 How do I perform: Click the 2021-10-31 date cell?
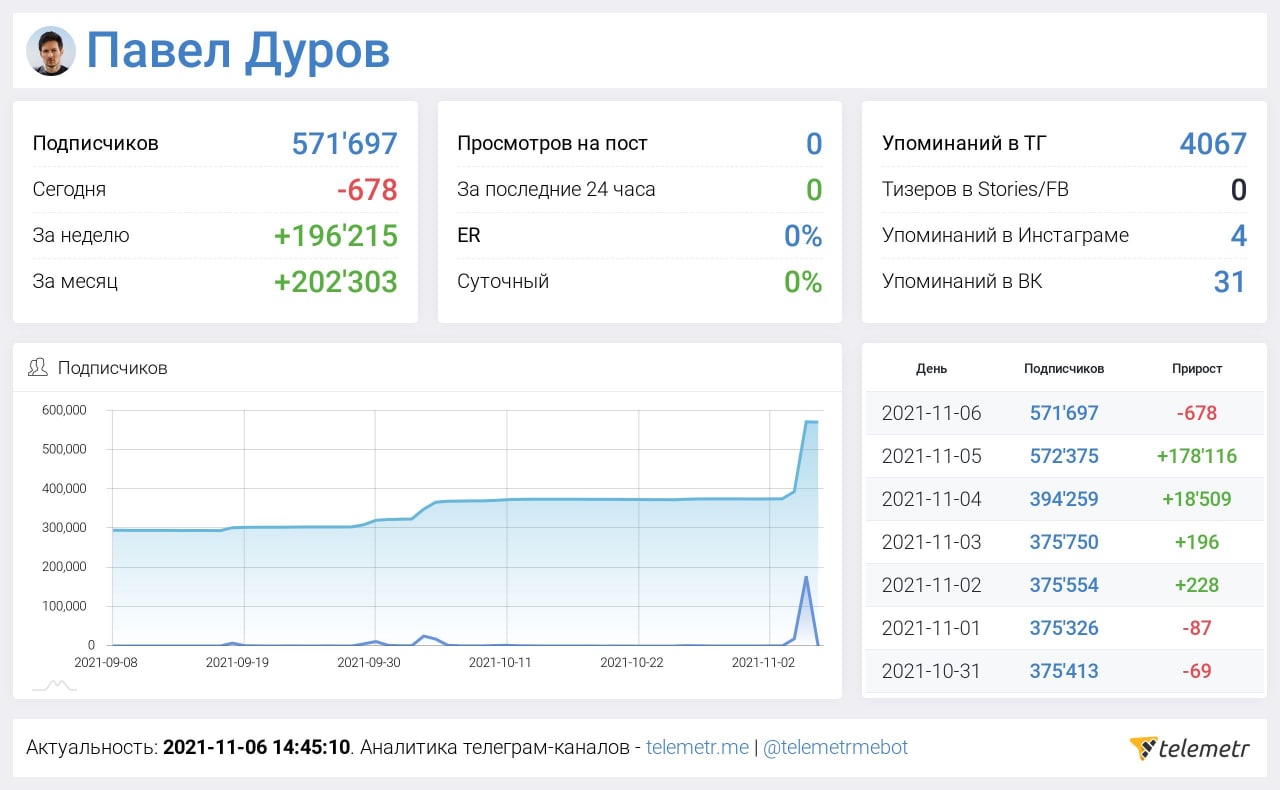[931, 671]
